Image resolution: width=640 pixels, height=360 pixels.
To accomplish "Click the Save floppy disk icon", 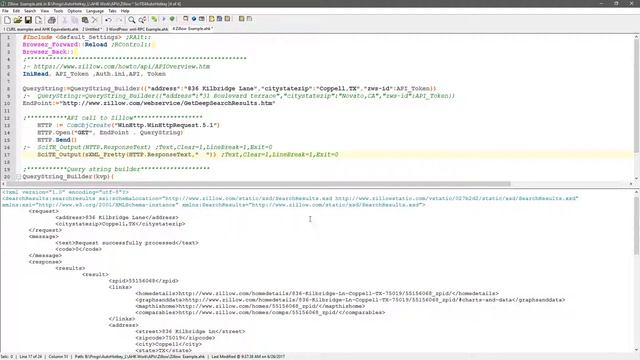I will pos(28,20).
